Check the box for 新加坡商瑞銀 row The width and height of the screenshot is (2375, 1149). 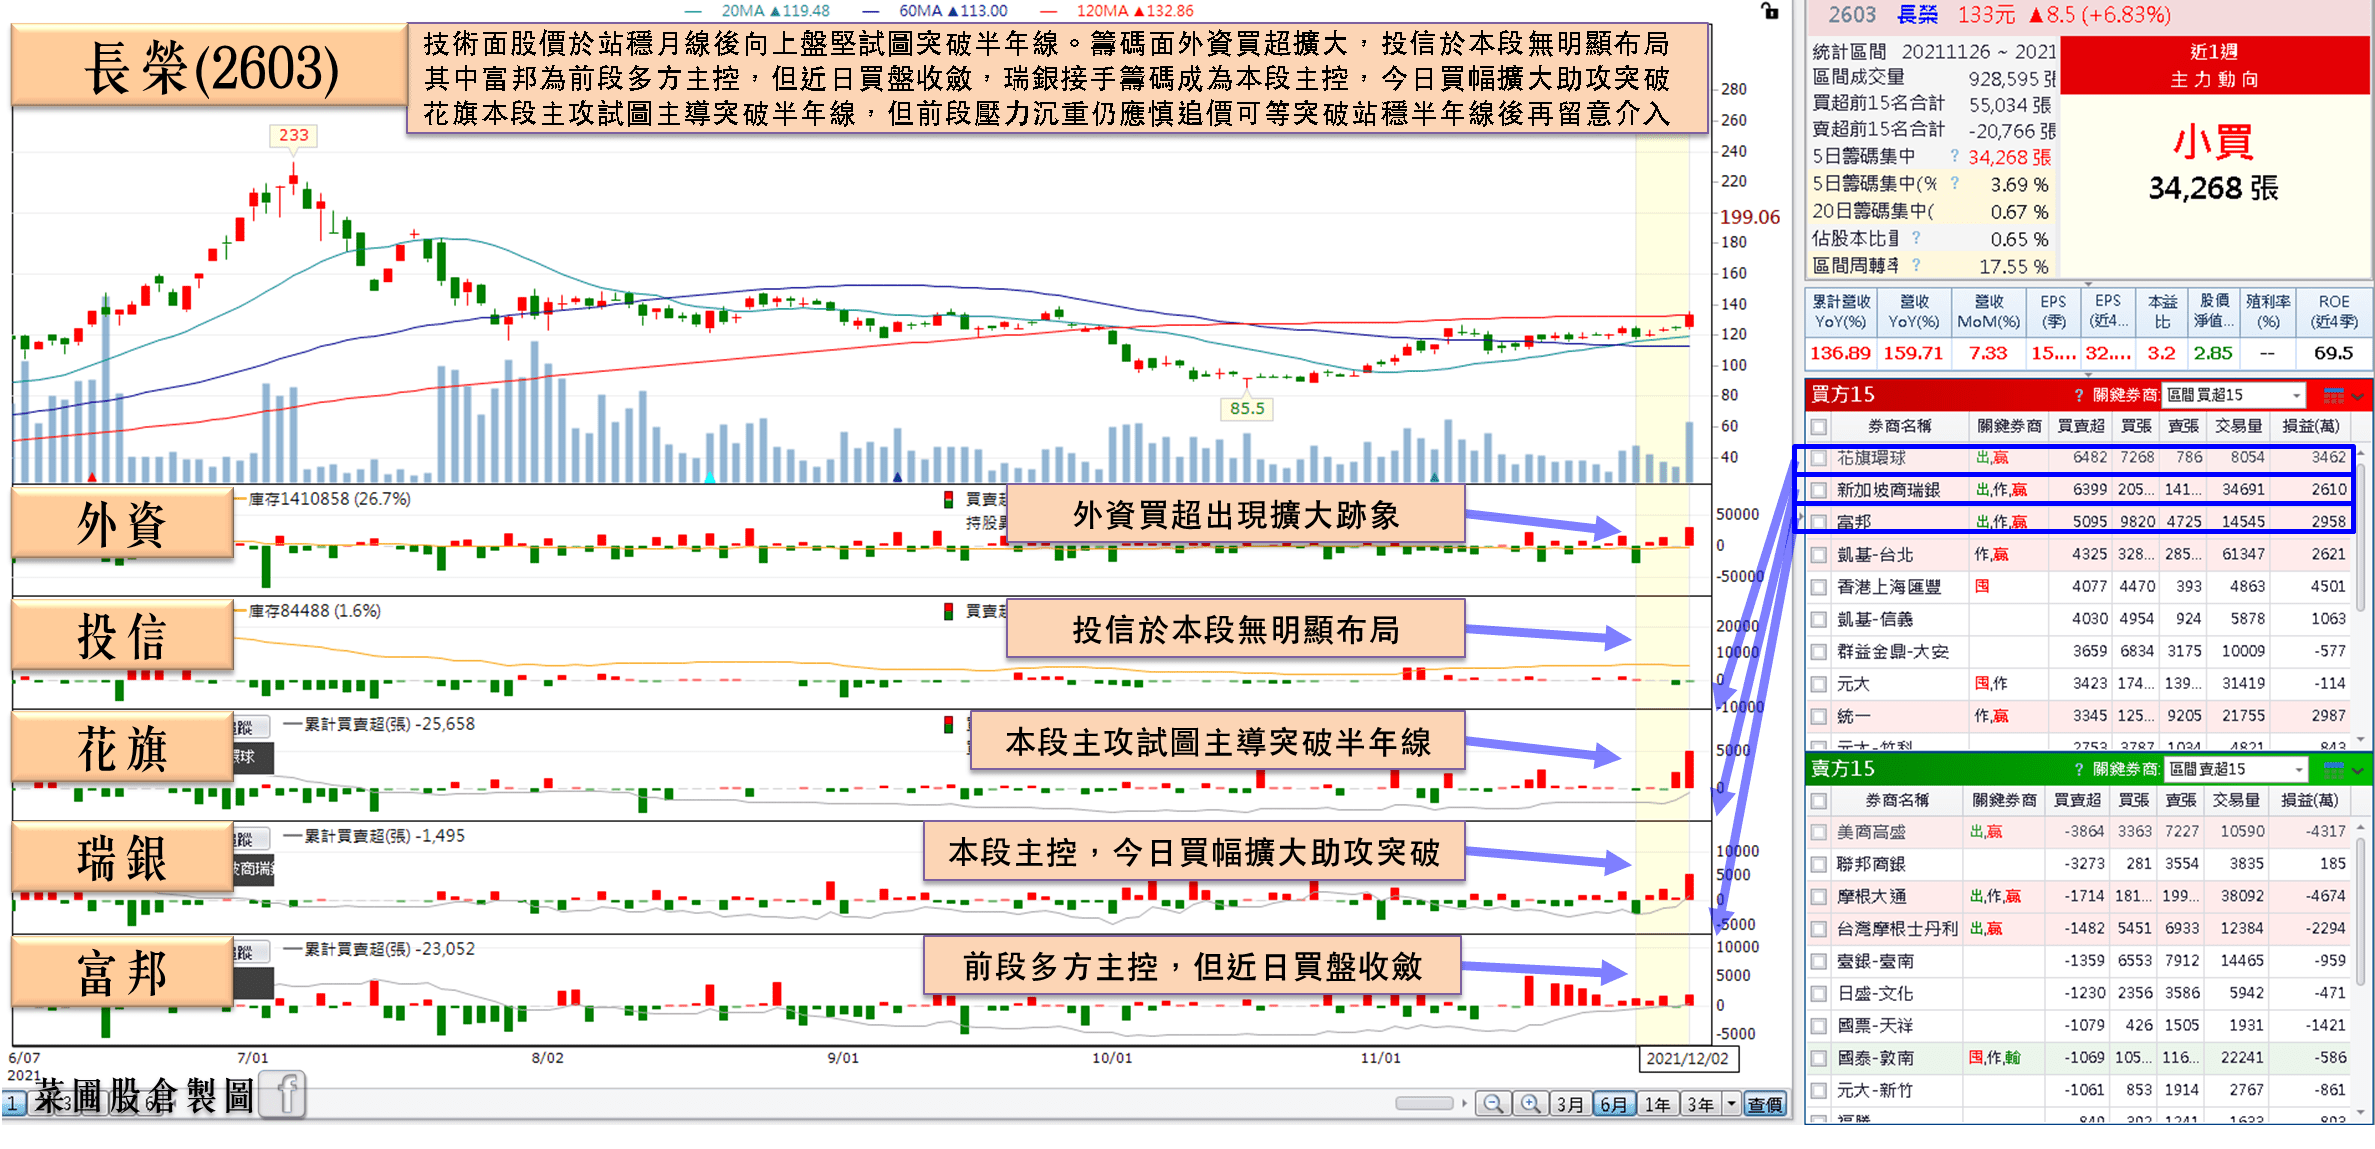click(x=1819, y=490)
